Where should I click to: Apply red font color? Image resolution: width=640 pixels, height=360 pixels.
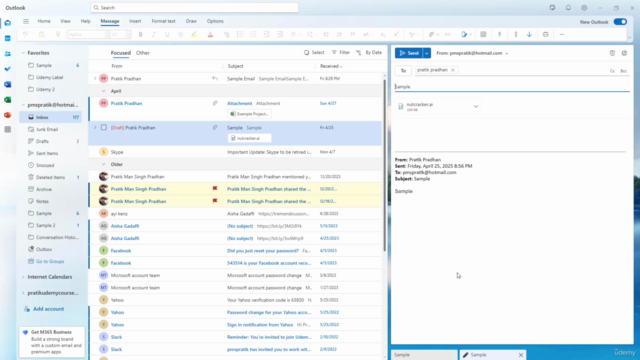[x=210, y=35]
